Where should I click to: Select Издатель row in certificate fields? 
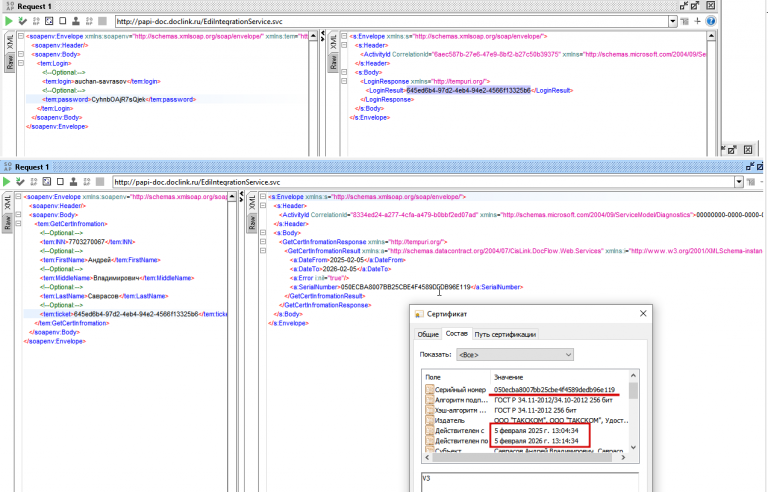[527, 420]
